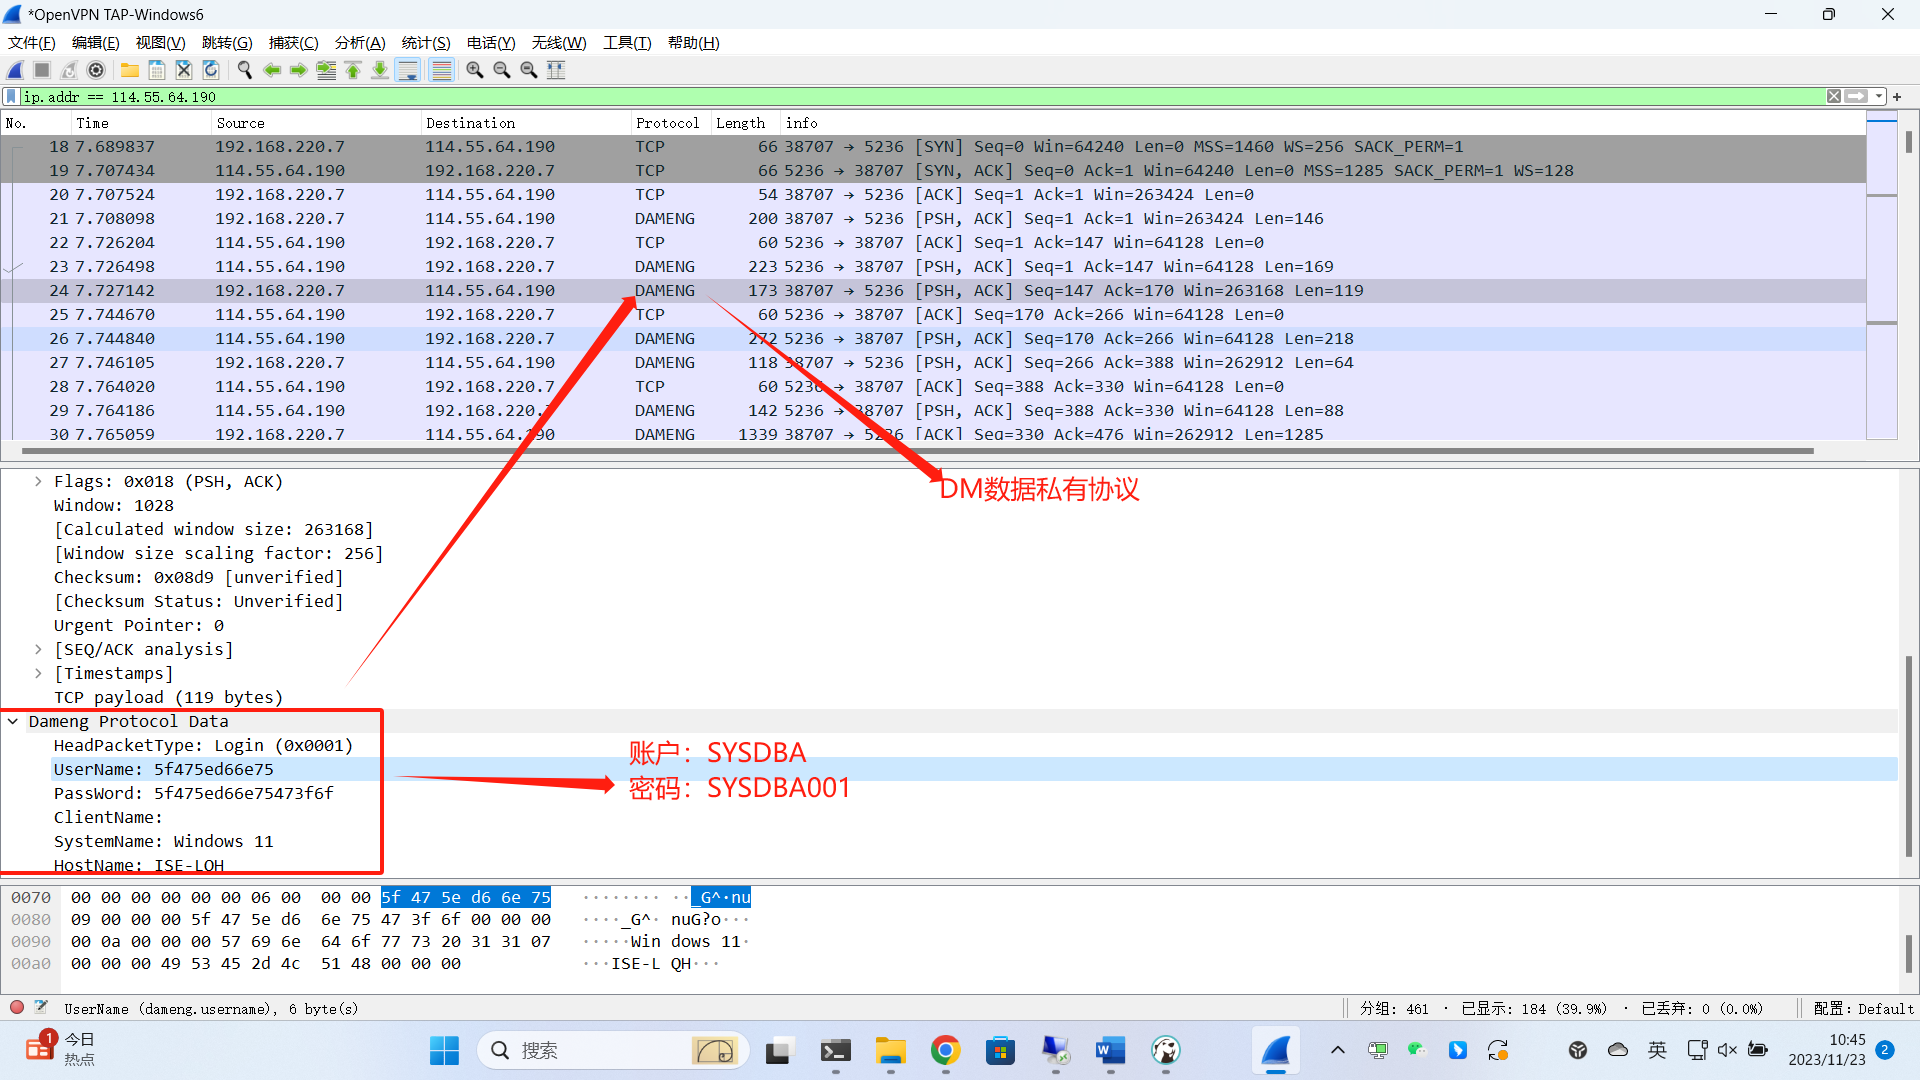Open a capture file folder icon
Viewport: 1920px width, 1080px height.
click(130, 70)
